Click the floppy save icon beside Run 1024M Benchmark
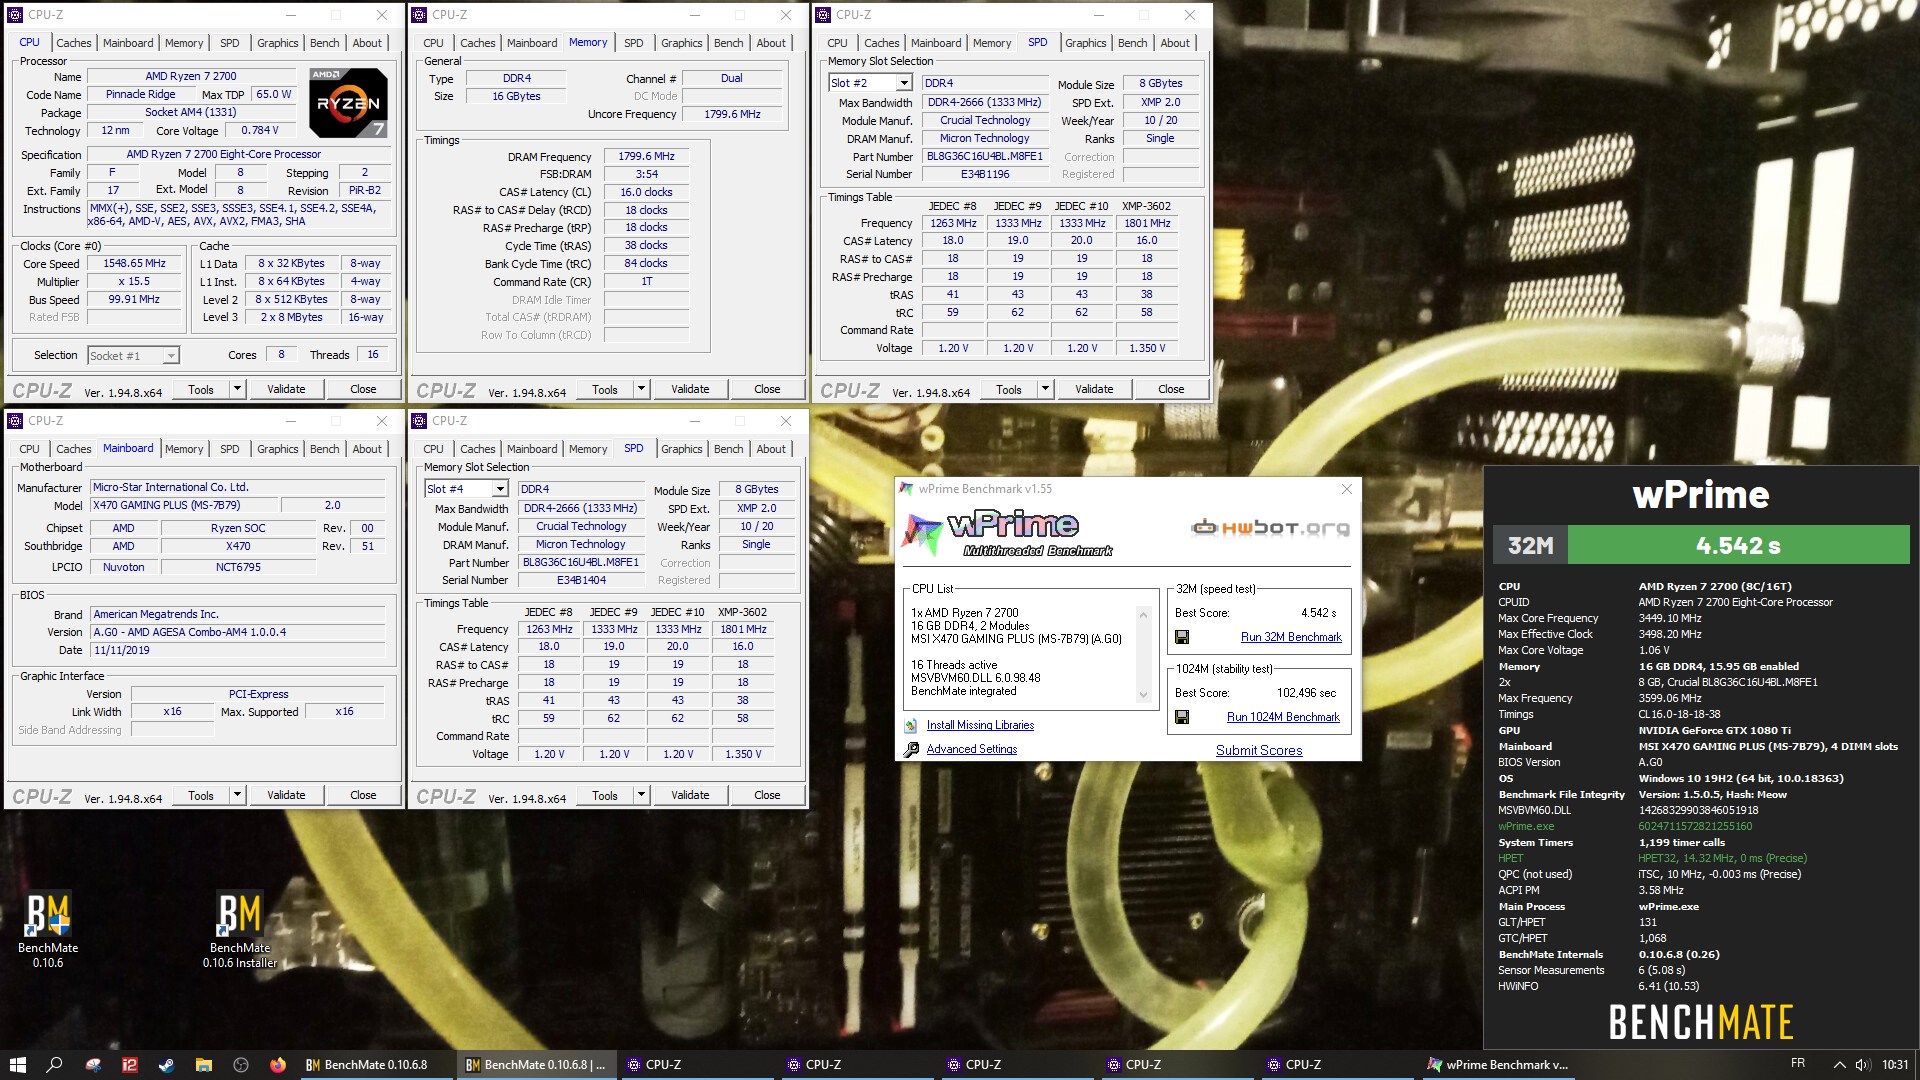This screenshot has width=1920, height=1080. coord(1182,717)
